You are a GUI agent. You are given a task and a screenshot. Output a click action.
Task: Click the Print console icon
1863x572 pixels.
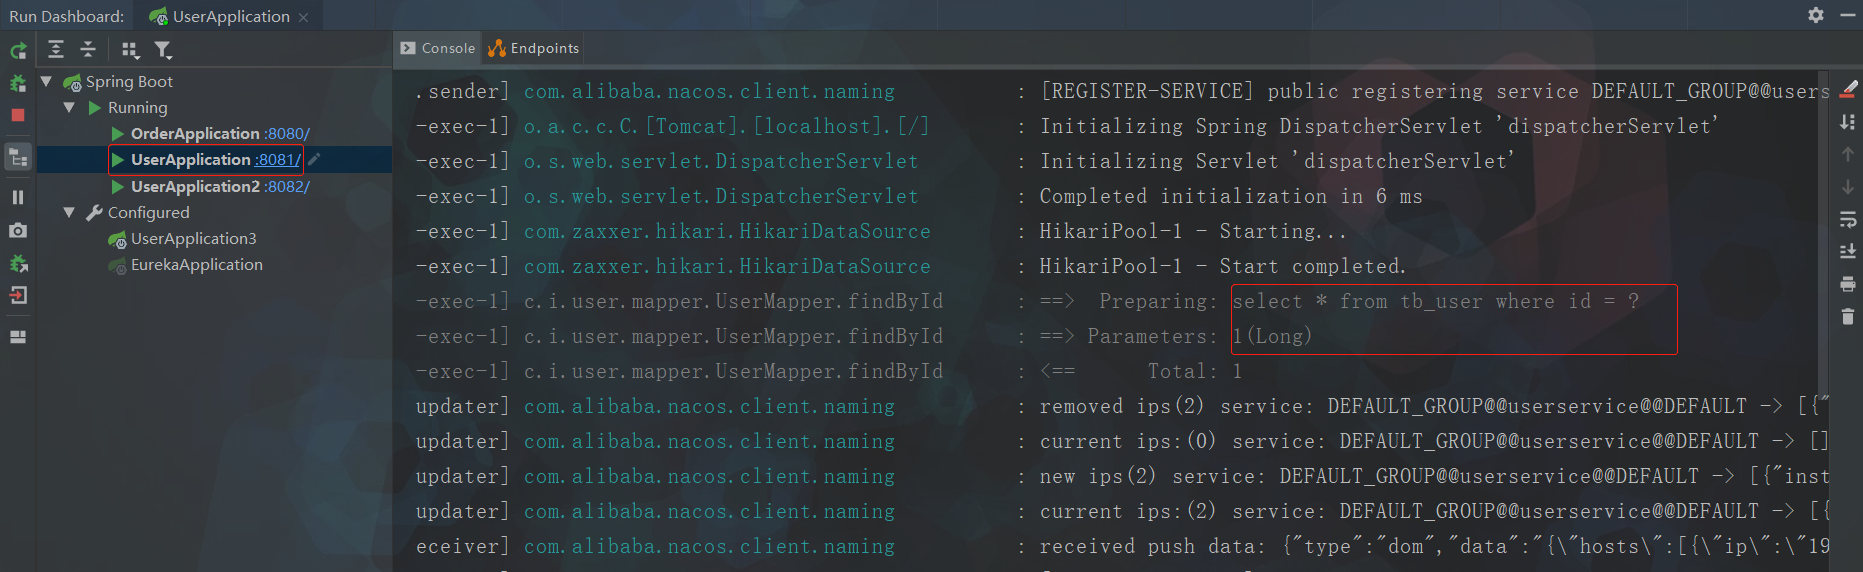[1848, 284]
